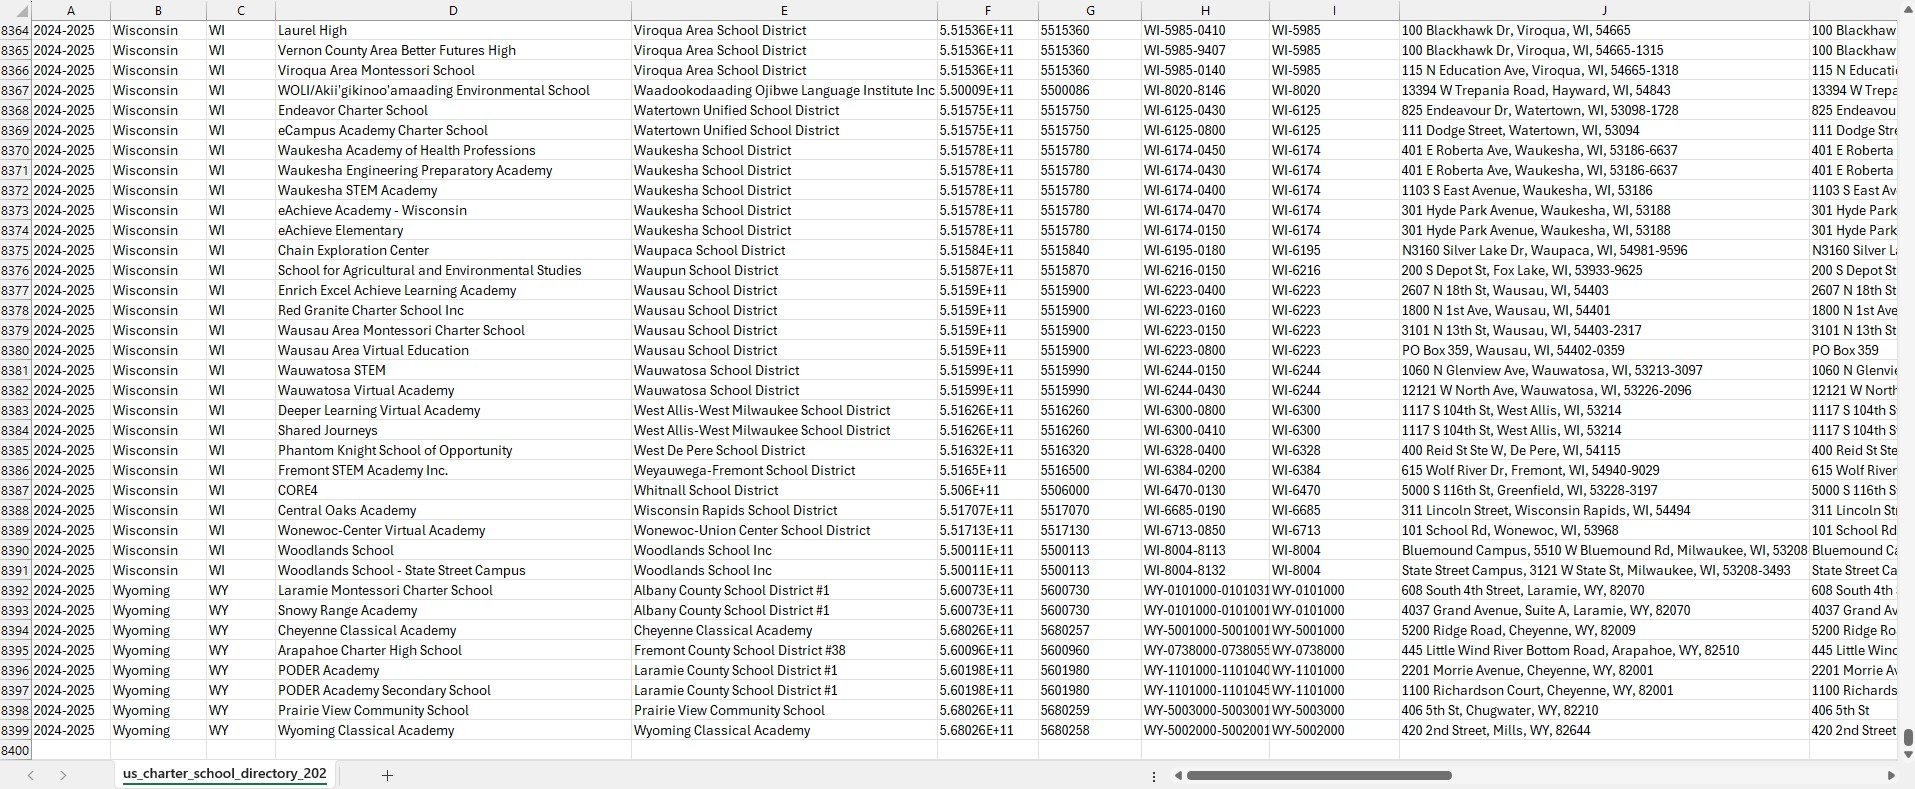Screen dimensions: 1915x789
Task: Add a new sheet with plus icon
Action: pos(387,775)
